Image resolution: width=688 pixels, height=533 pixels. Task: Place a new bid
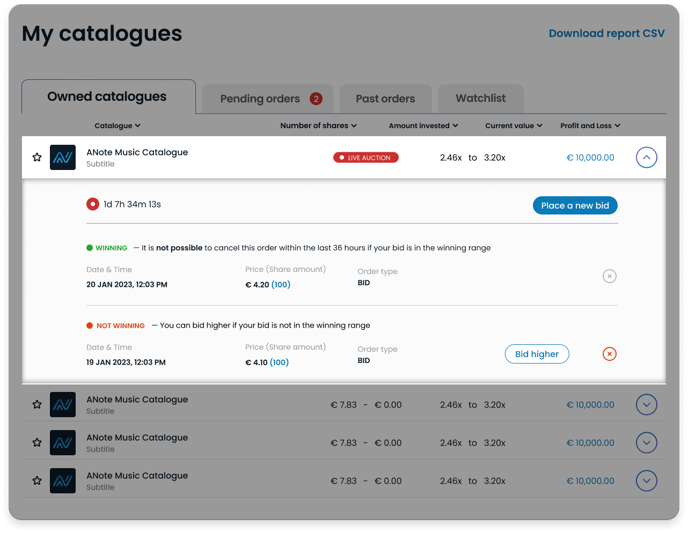pyautogui.click(x=575, y=205)
